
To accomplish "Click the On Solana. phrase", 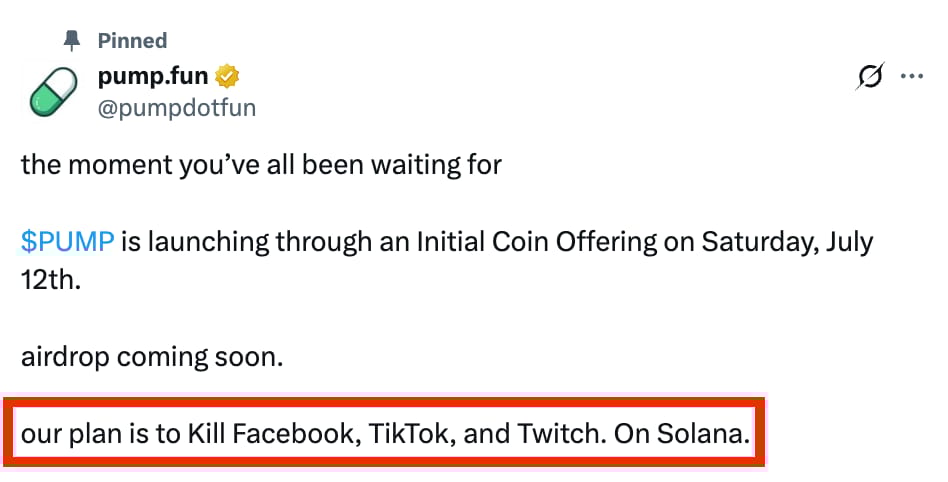I will [682, 434].
